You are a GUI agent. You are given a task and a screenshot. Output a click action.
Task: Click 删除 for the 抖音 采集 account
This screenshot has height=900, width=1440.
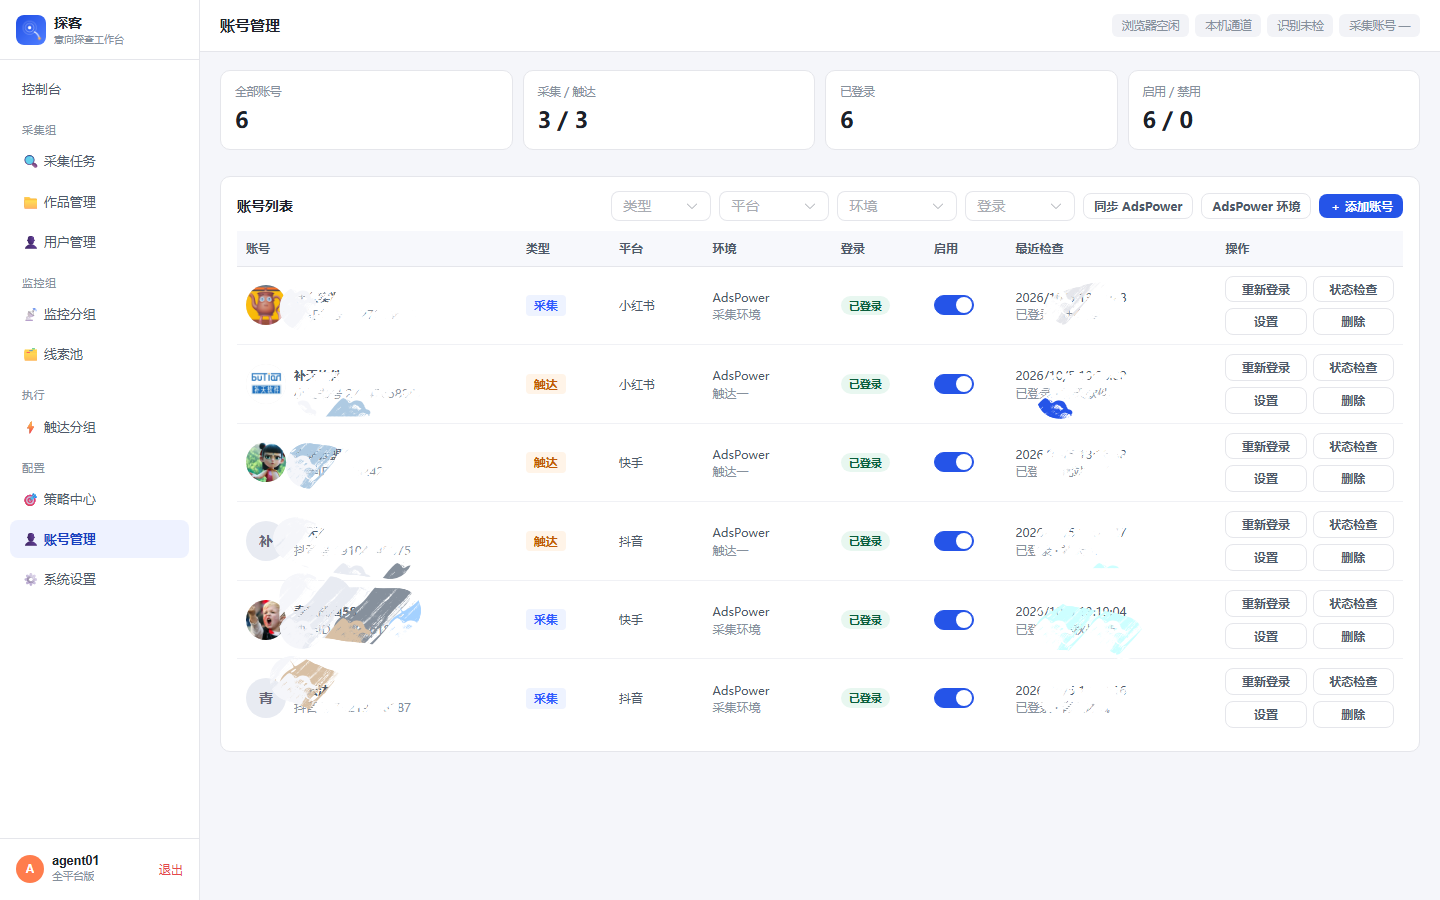(1353, 714)
